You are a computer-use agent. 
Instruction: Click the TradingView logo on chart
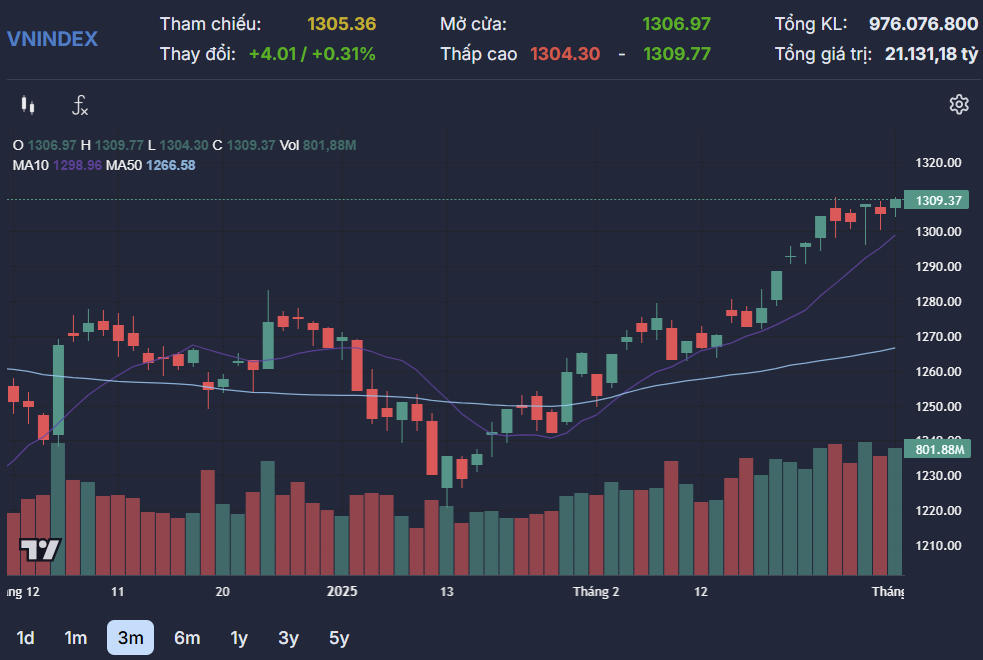pyautogui.click(x=41, y=549)
